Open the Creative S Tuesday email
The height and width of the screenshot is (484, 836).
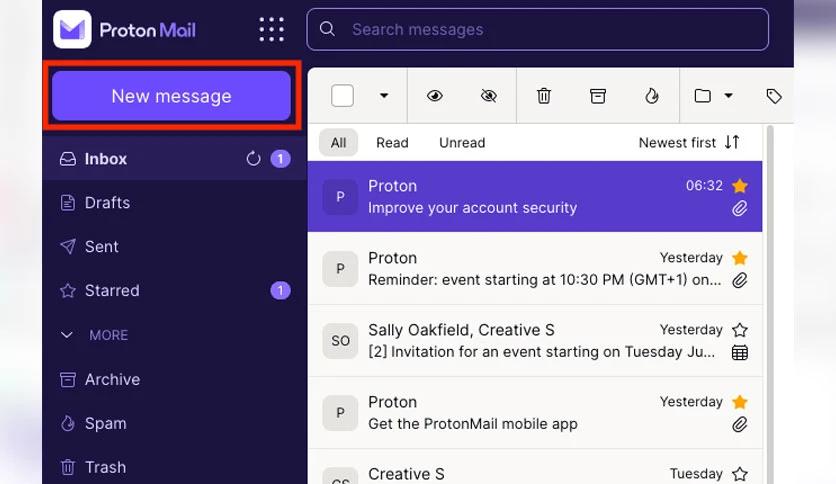click(535, 467)
